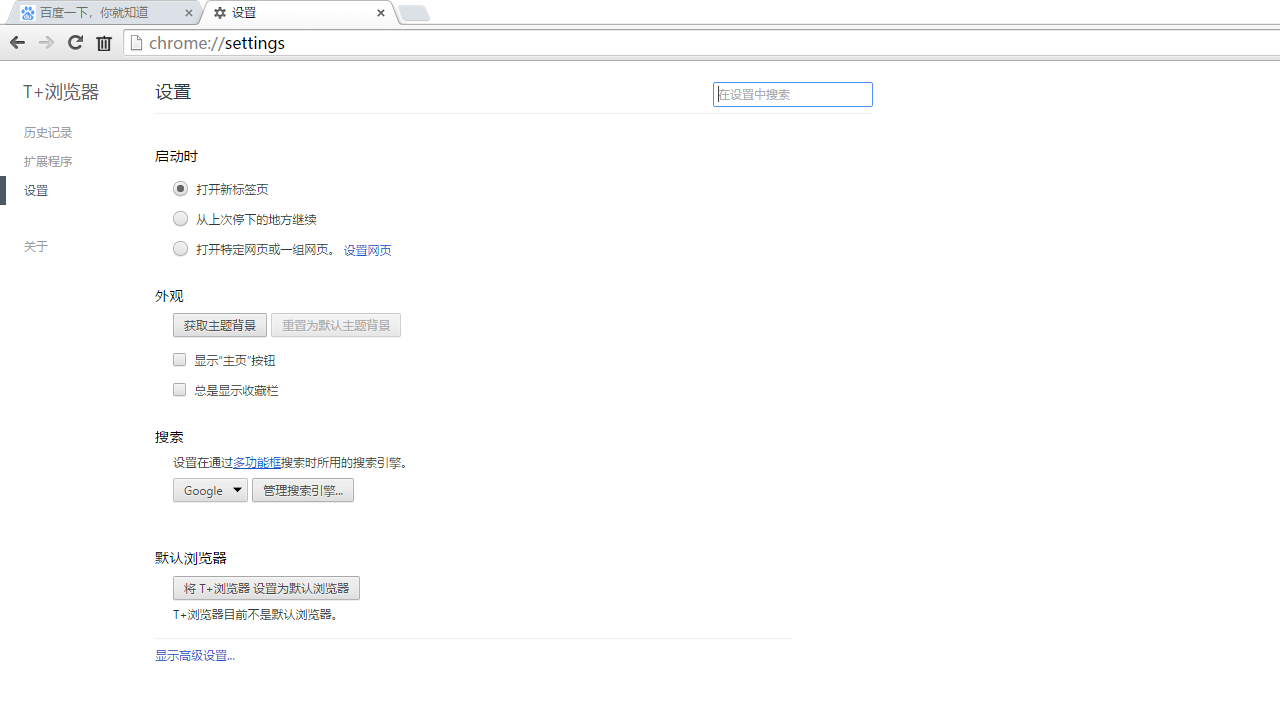This screenshot has width=1280, height=720.
Task: Click the page icon in address bar
Action: (137, 43)
